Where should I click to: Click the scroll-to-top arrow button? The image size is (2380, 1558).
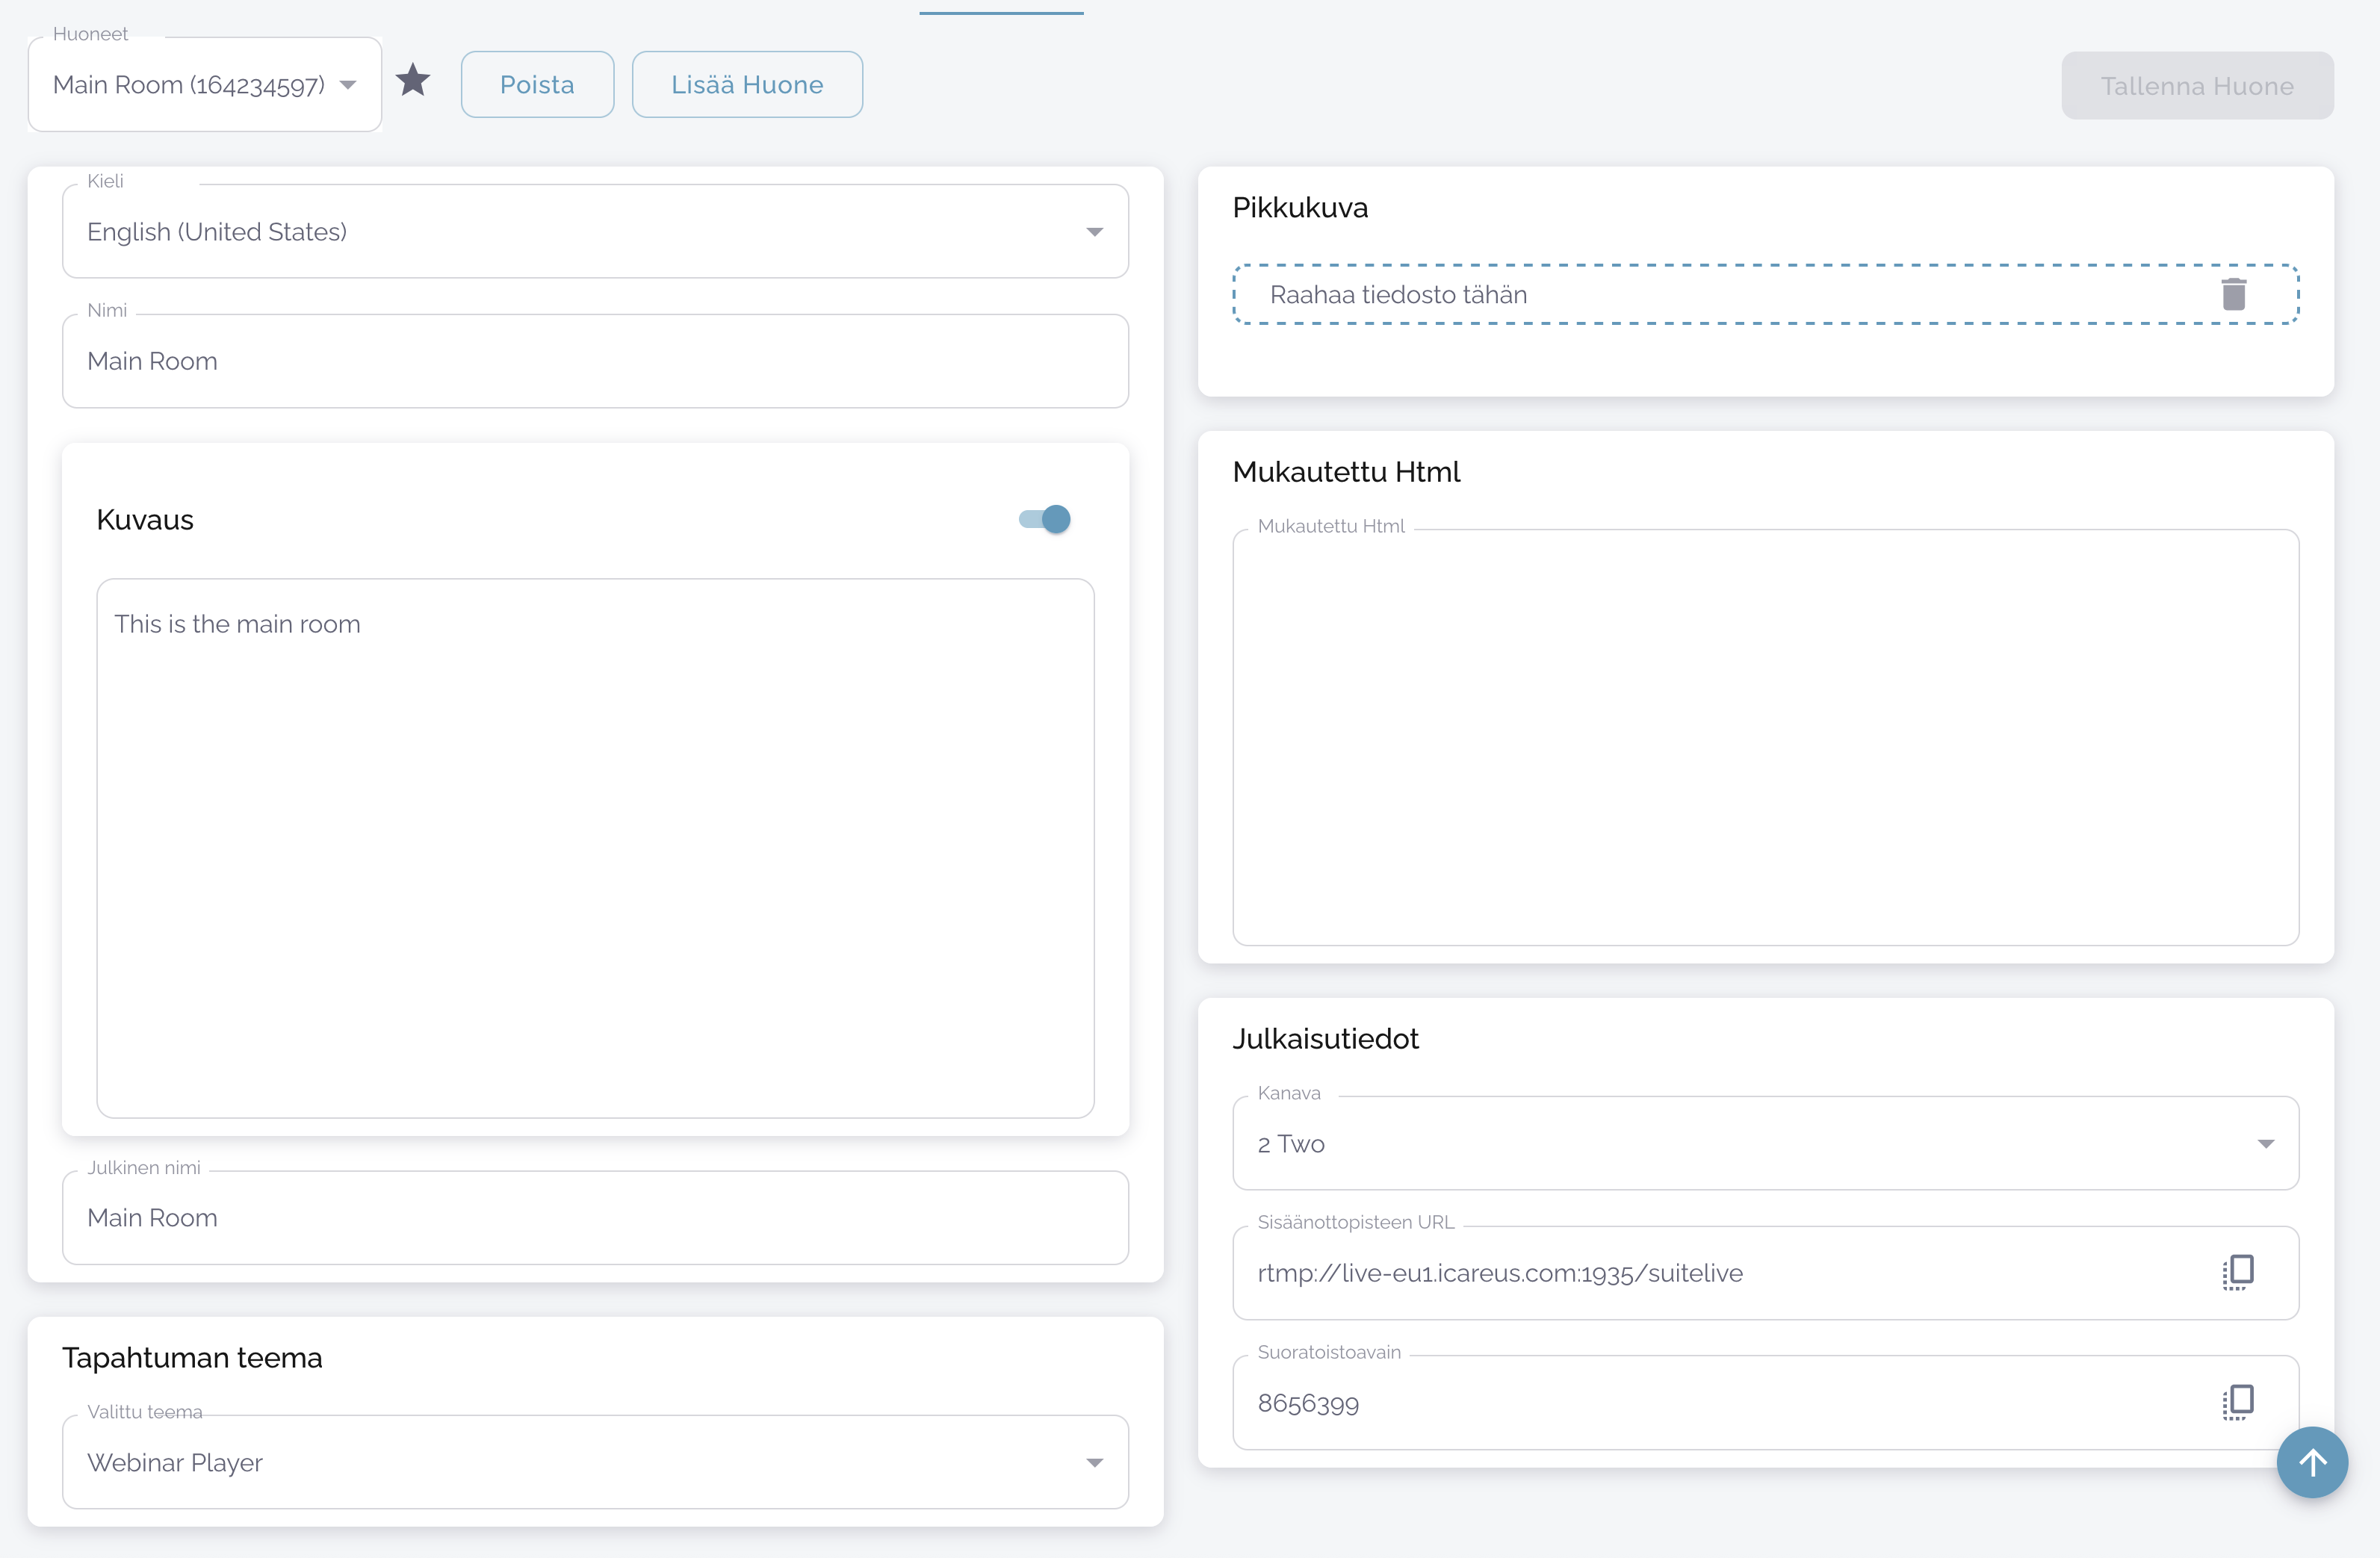coord(2312,1462)
